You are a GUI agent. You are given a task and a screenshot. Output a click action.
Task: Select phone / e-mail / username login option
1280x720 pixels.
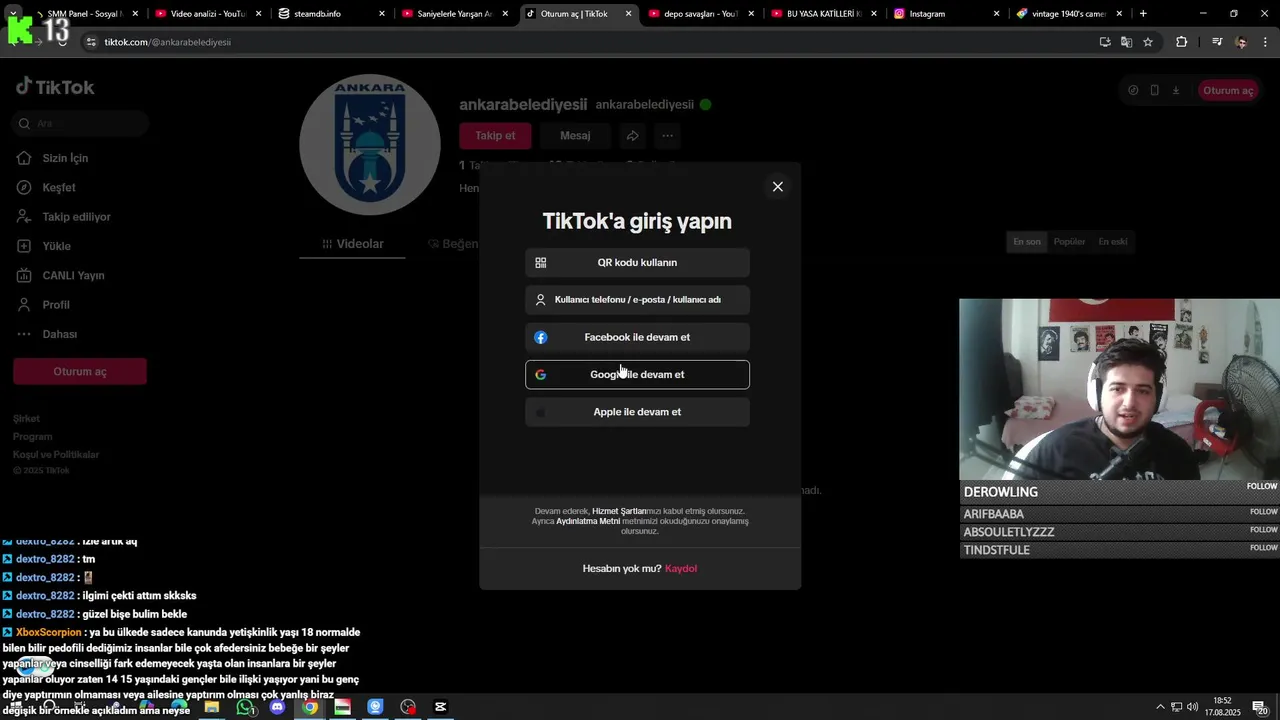pos(637,300)
